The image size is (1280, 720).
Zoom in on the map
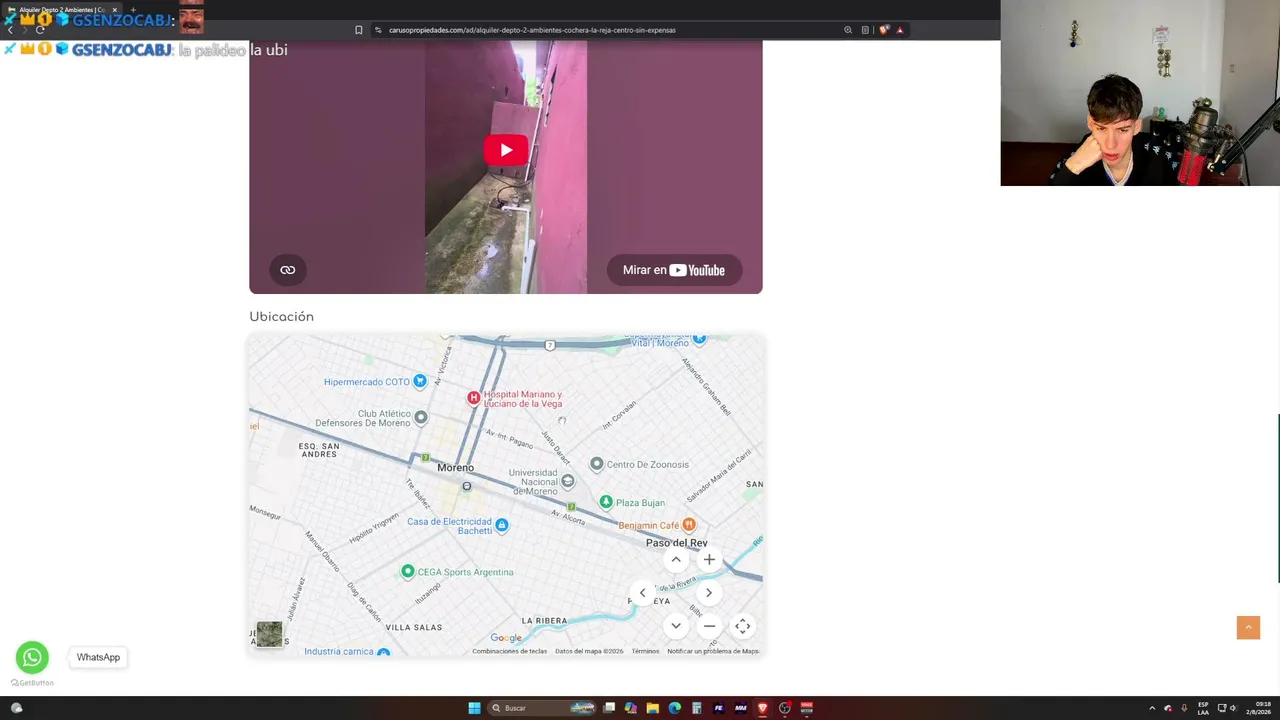(709, 560)
